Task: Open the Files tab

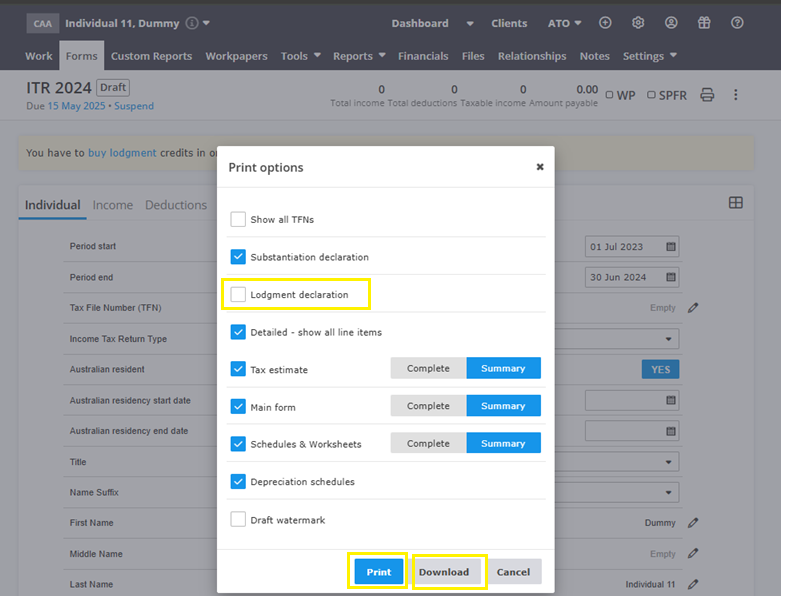Action: point(473,56)
